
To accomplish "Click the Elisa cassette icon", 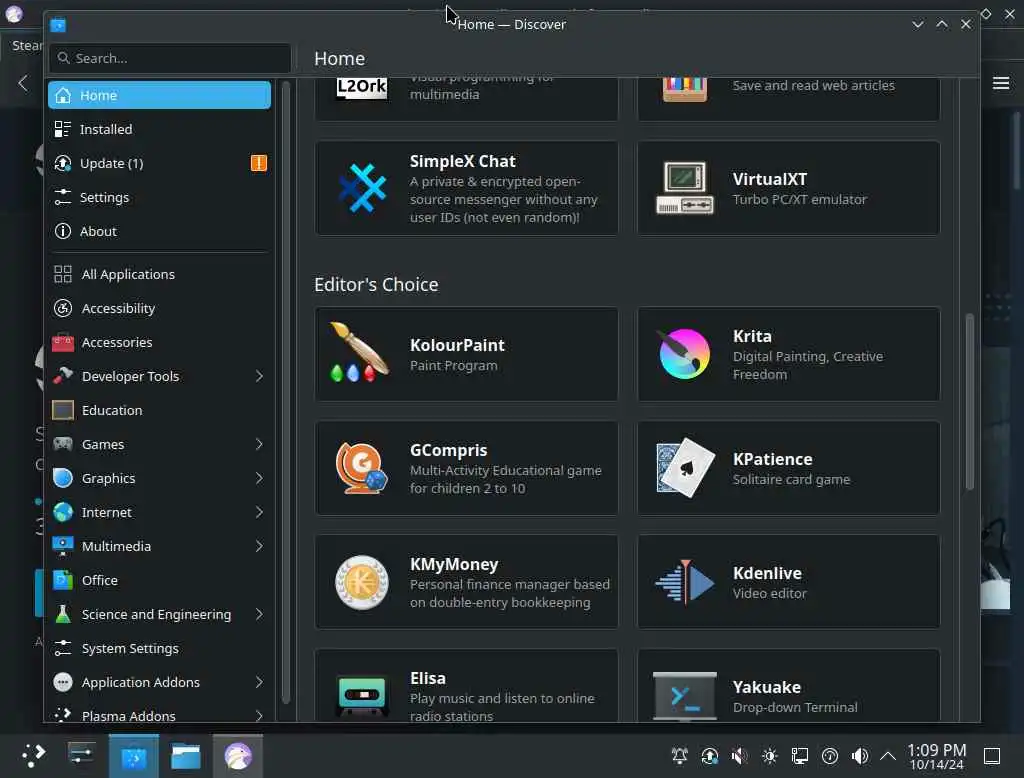I will coord(361,695).
